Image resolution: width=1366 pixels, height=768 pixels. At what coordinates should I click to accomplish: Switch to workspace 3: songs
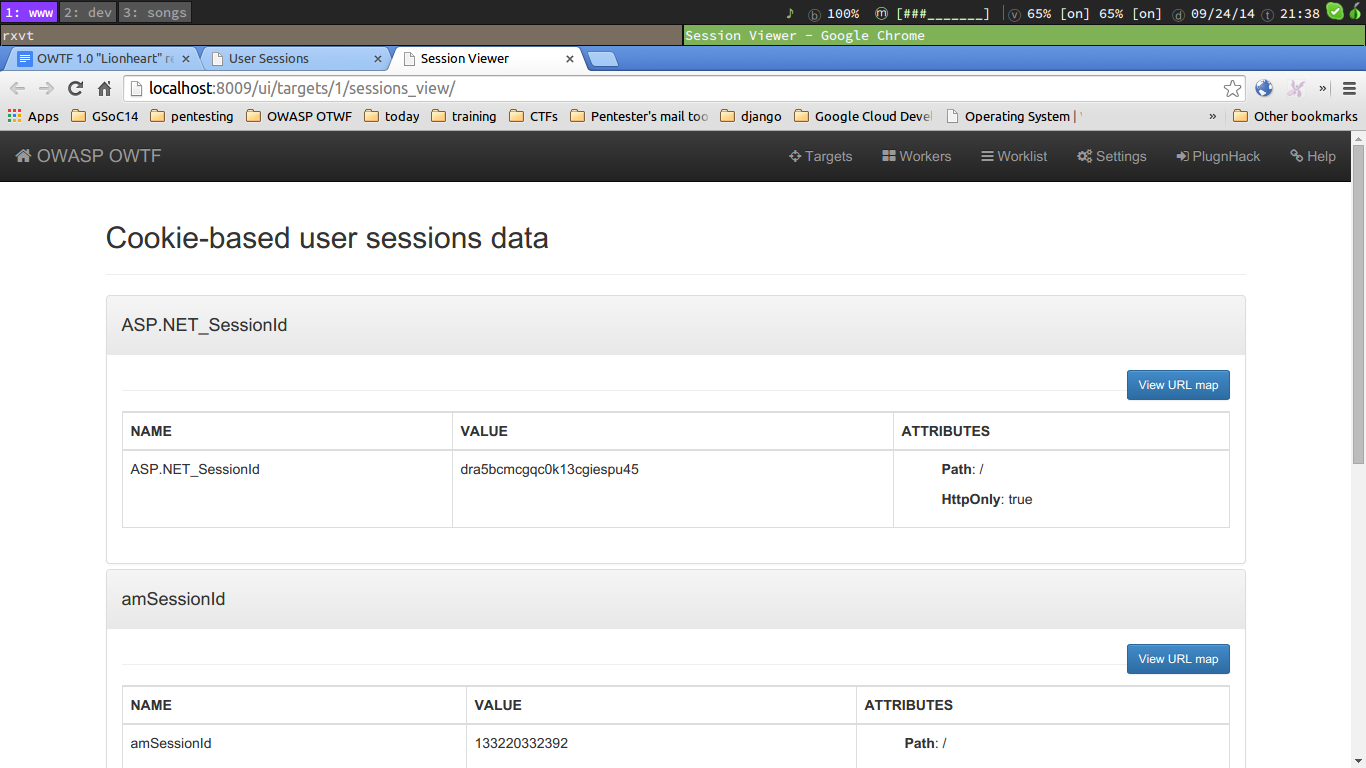[x=155, y=13]
